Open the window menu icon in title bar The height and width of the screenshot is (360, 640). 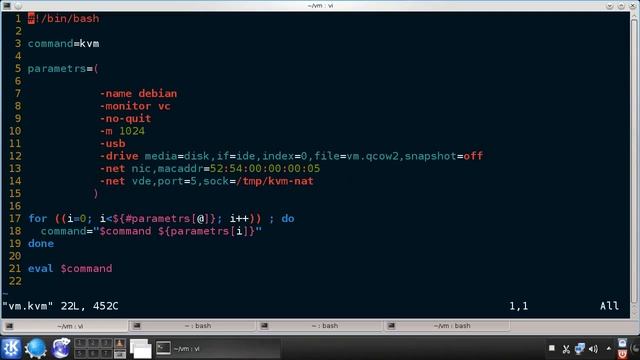tap(7, 5)
